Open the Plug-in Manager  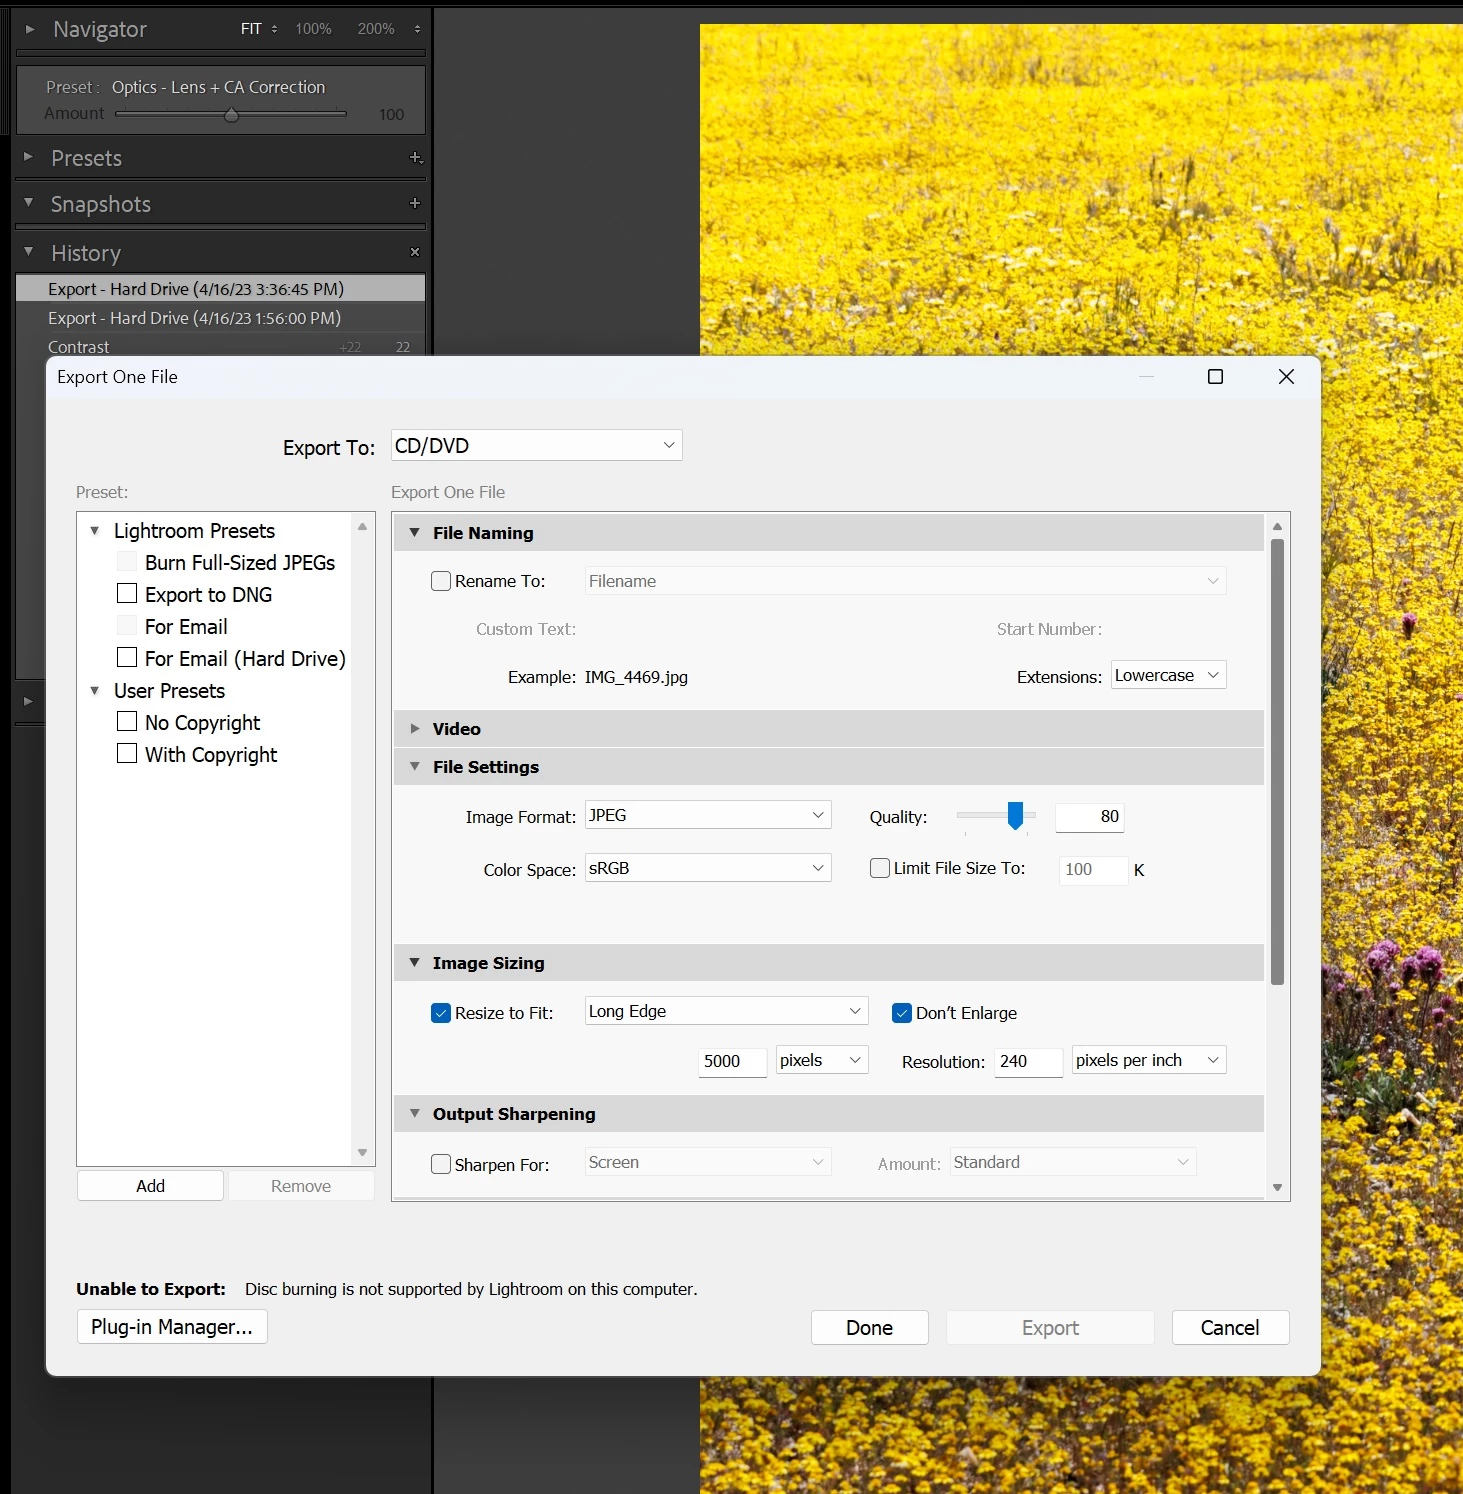click(x=172, y=1327)
